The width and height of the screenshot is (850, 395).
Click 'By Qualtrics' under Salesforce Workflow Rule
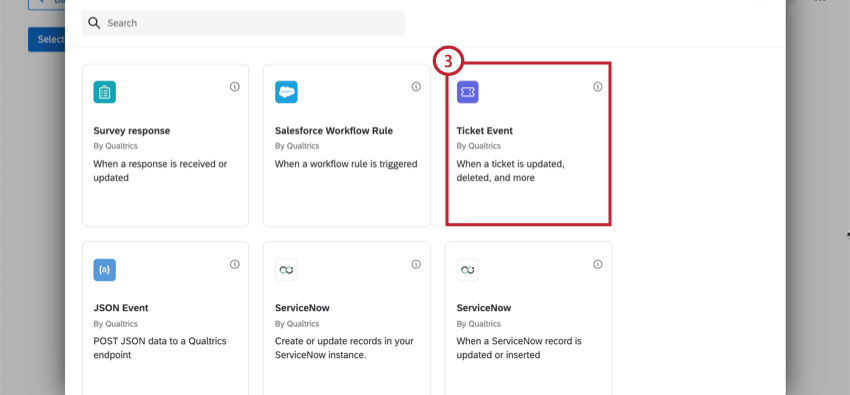(x=297, y=146)
